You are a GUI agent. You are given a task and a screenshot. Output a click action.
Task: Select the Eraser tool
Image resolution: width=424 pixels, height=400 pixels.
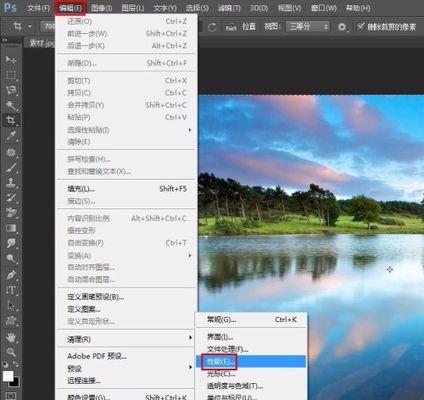11,213
